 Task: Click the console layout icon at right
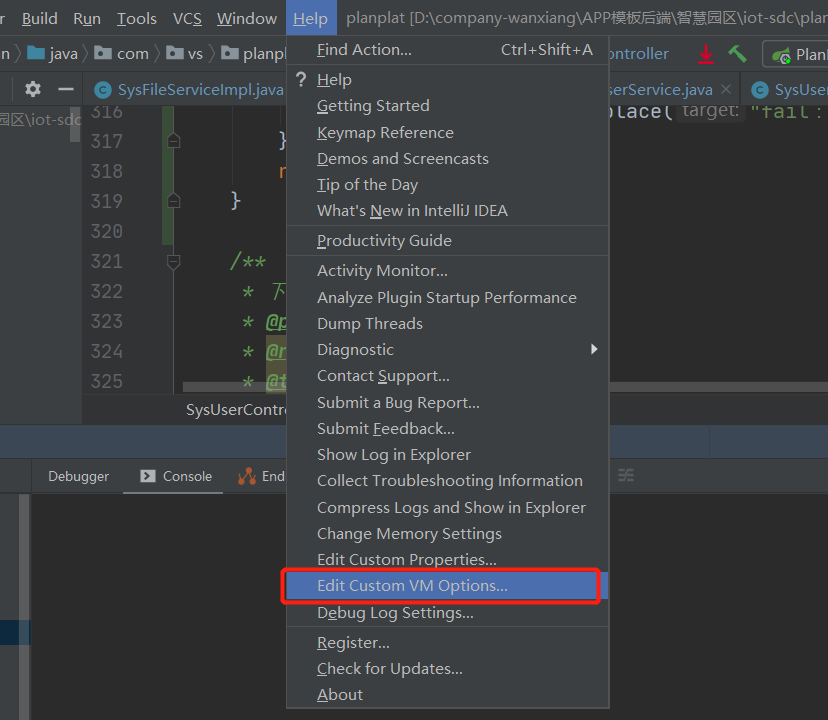point(626,475)
